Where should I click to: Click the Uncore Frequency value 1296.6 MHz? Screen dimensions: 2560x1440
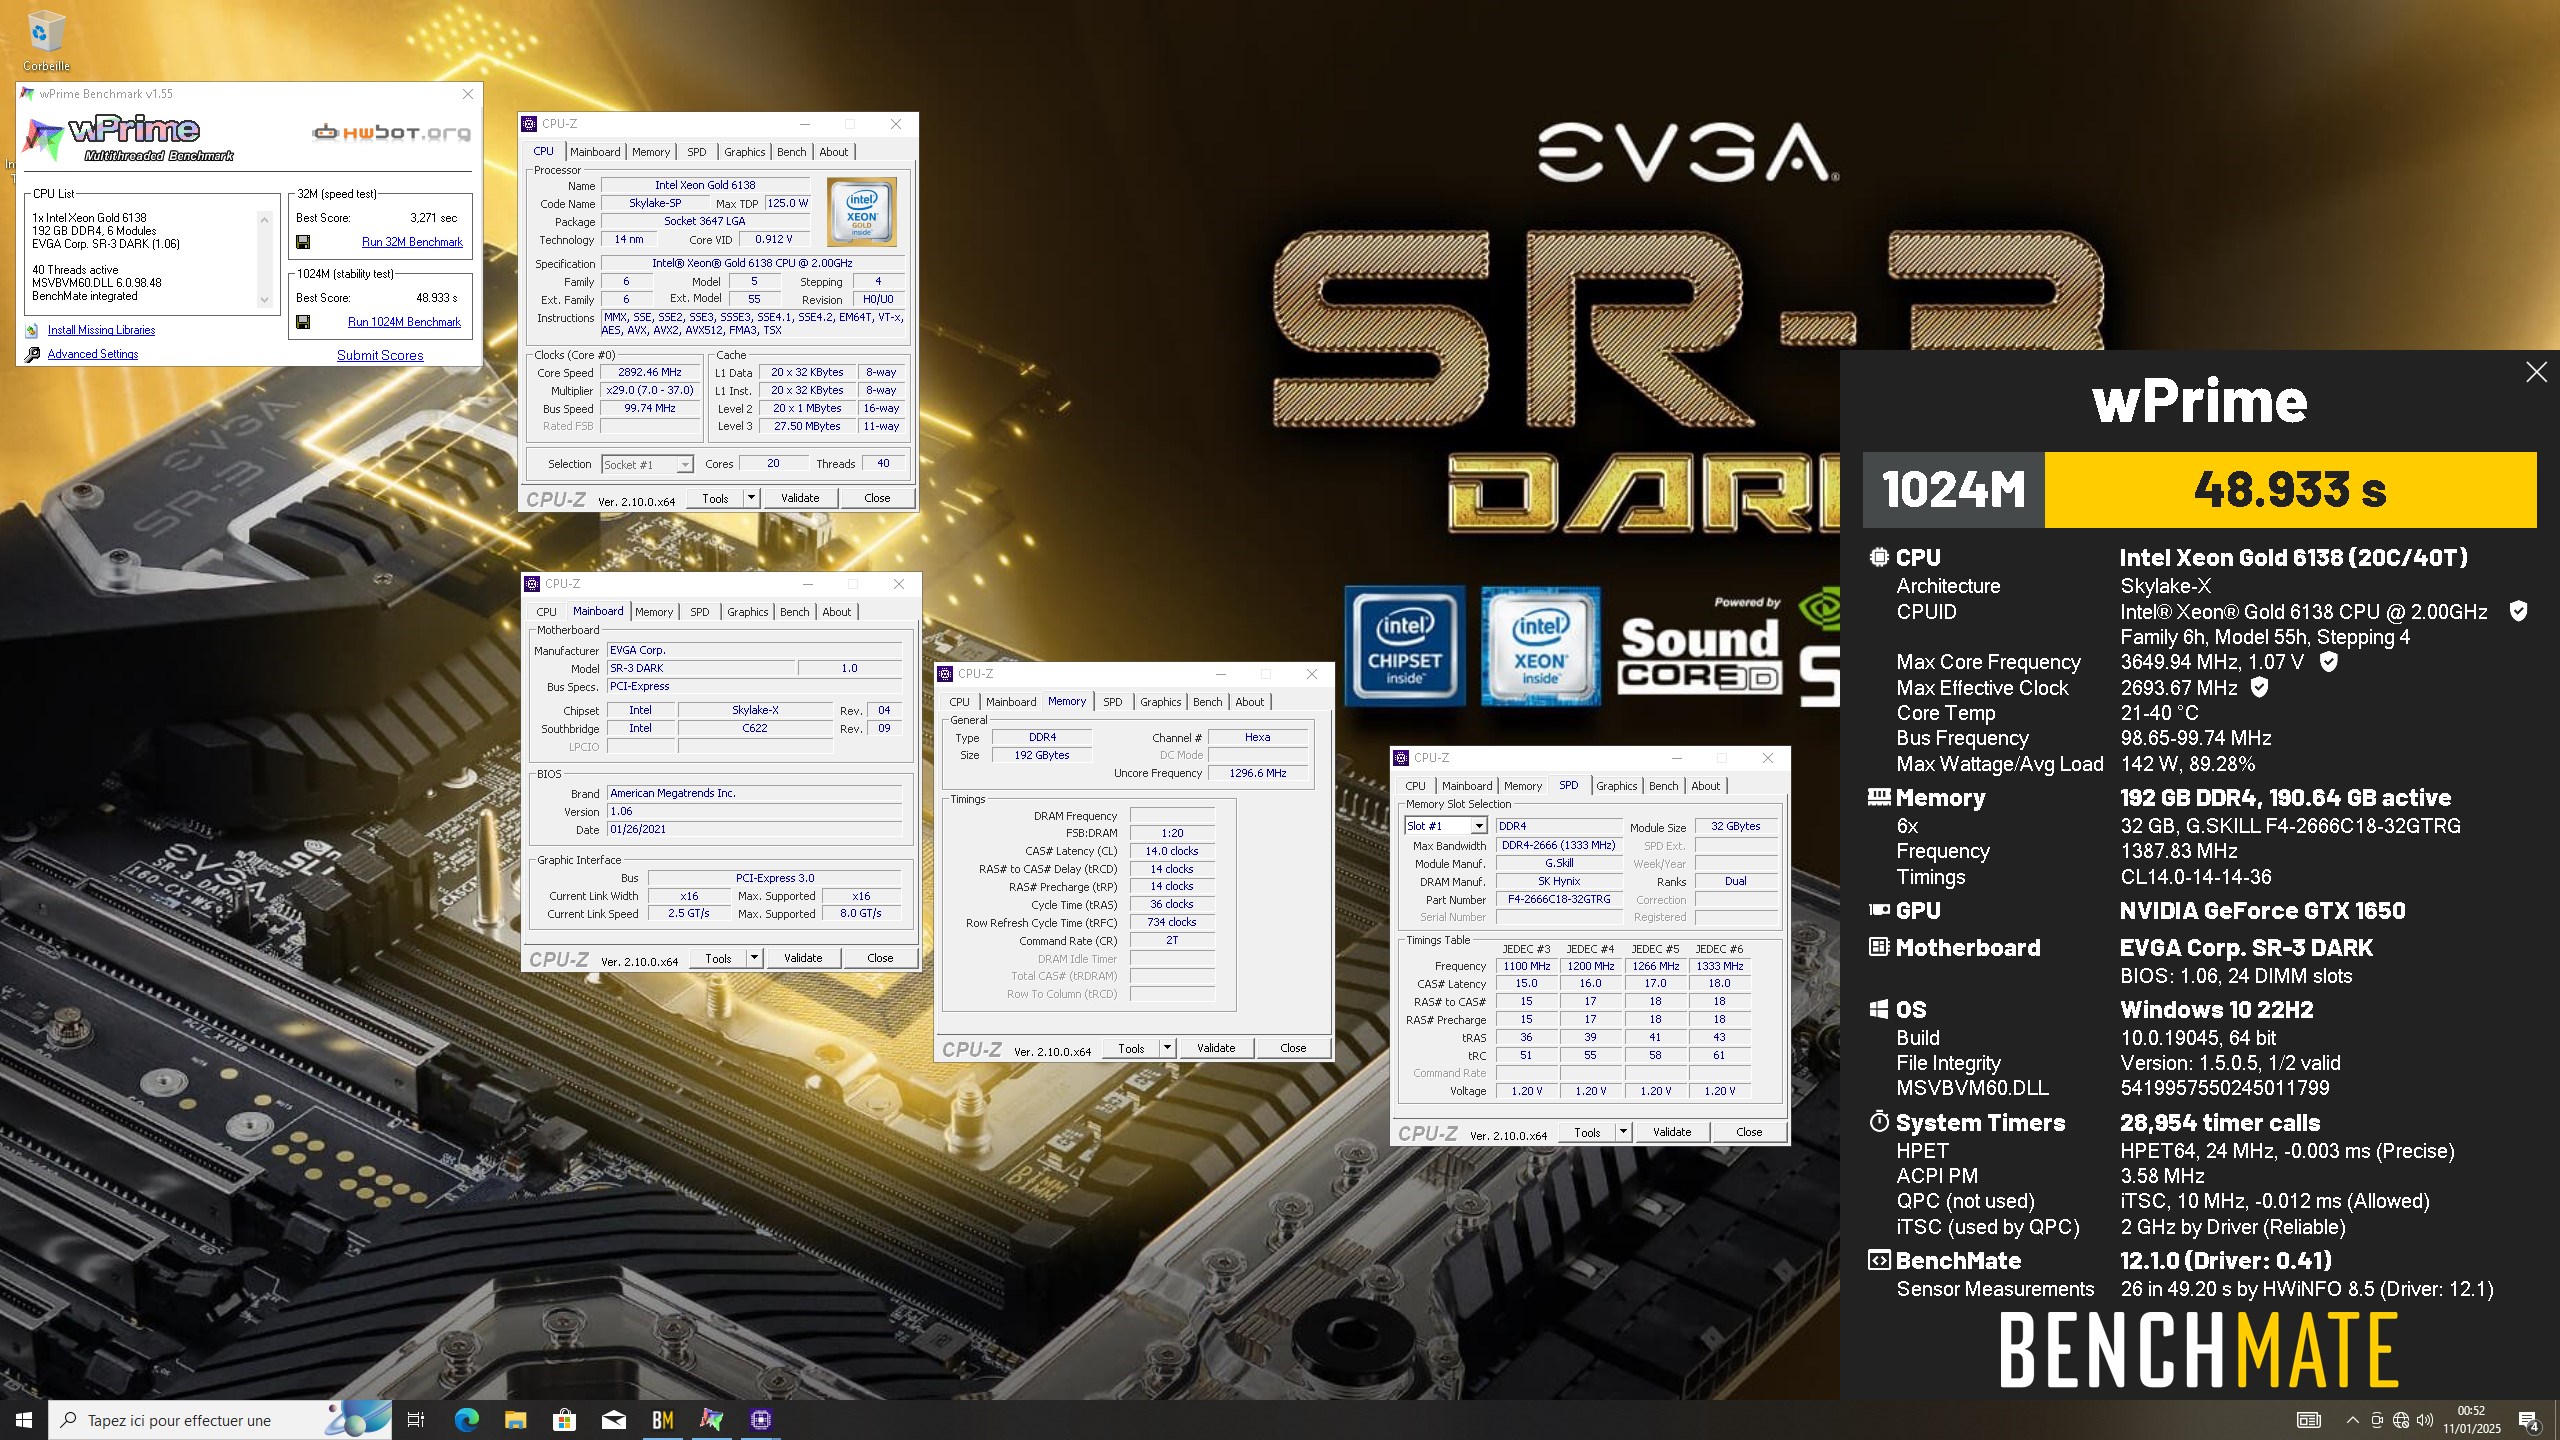(x=1258, y=773)
